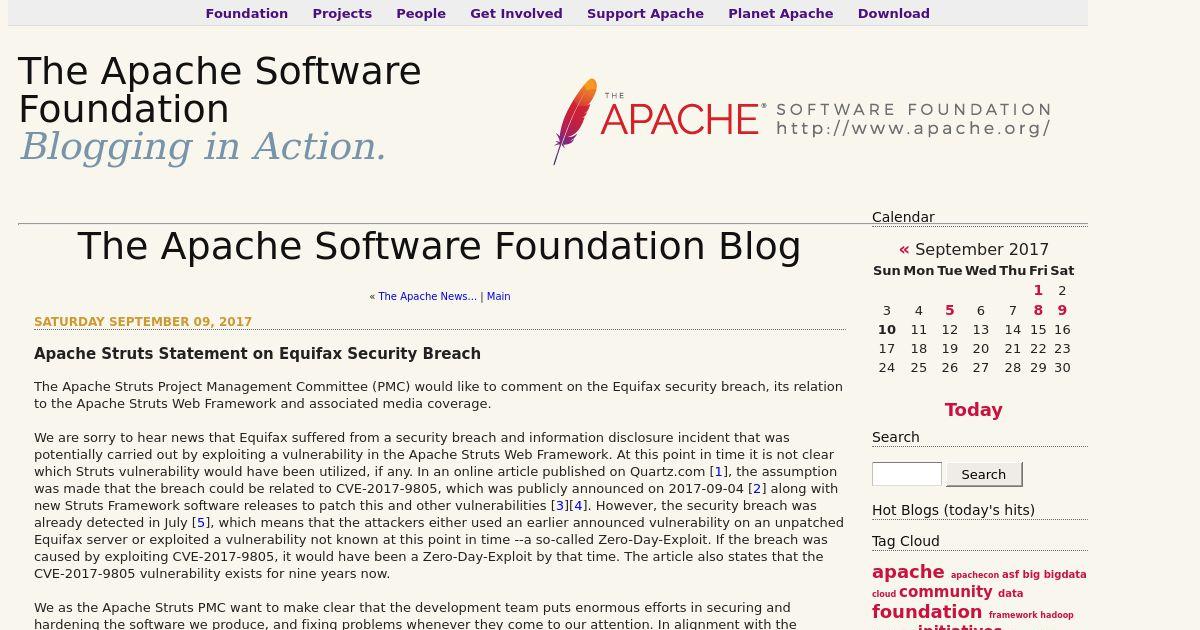Click the Apache feather logo

[575, 120]
